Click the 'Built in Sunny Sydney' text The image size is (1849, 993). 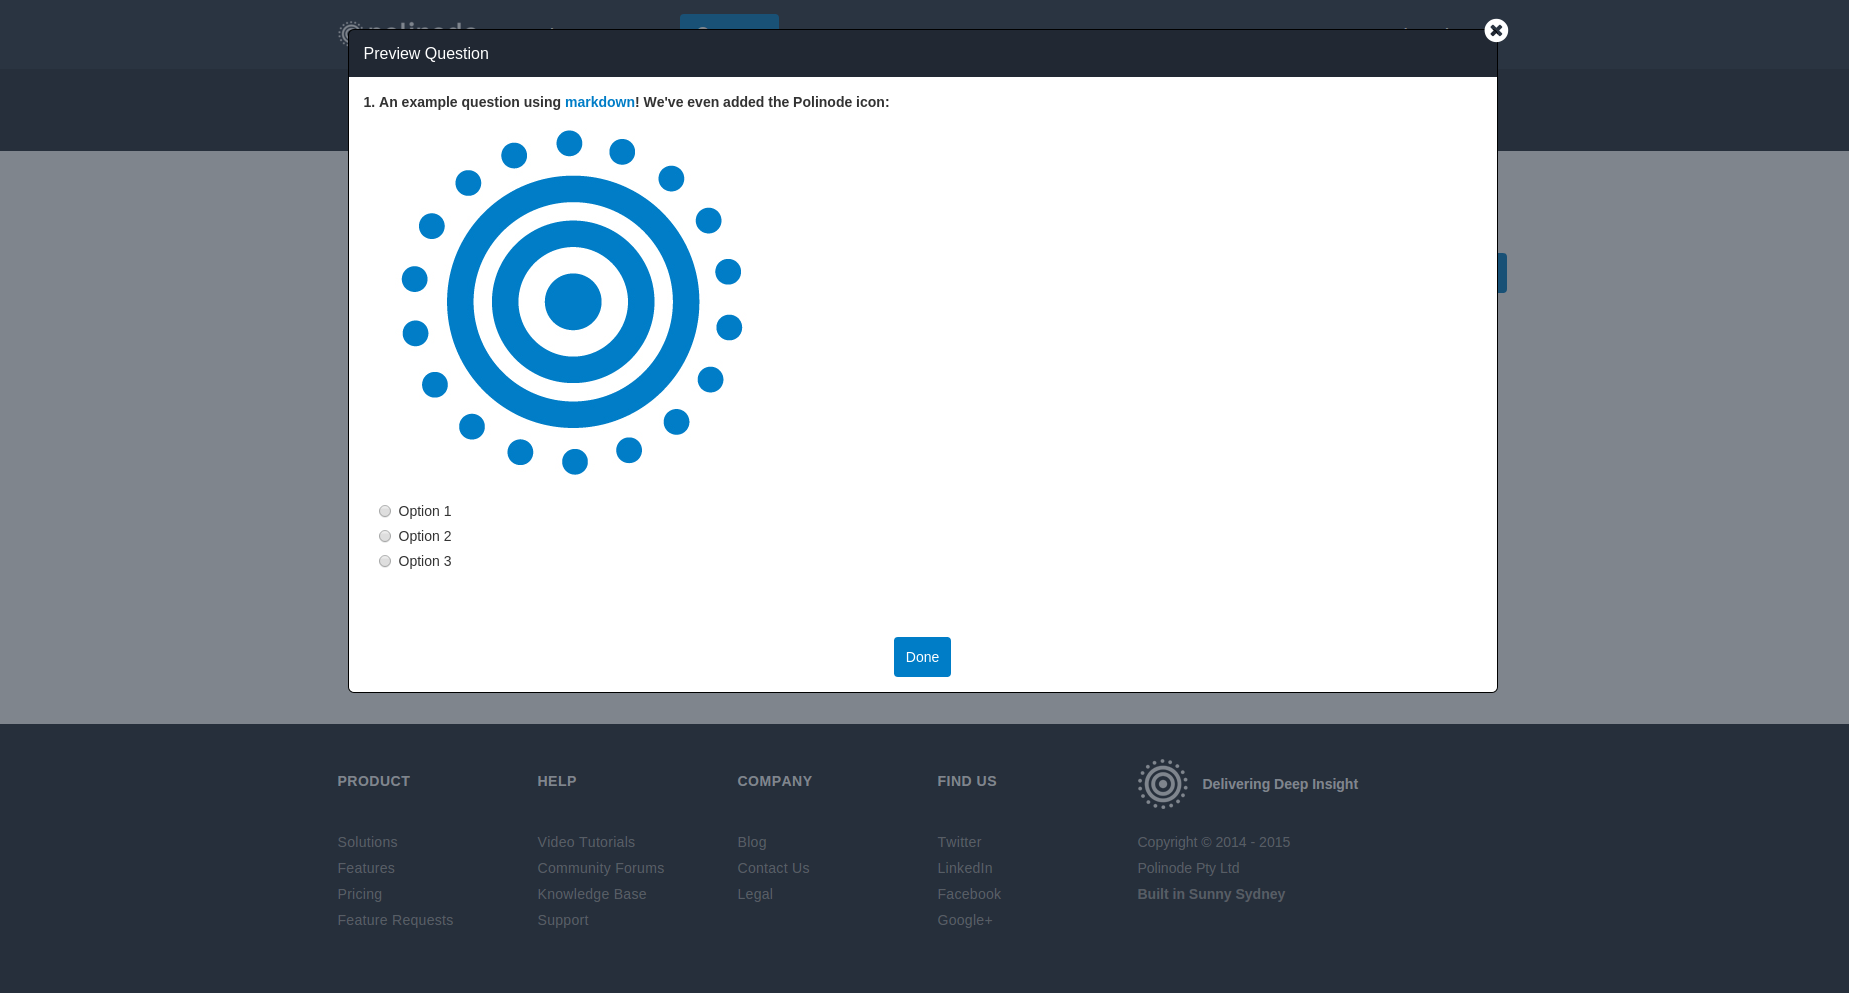point(1211,894)
